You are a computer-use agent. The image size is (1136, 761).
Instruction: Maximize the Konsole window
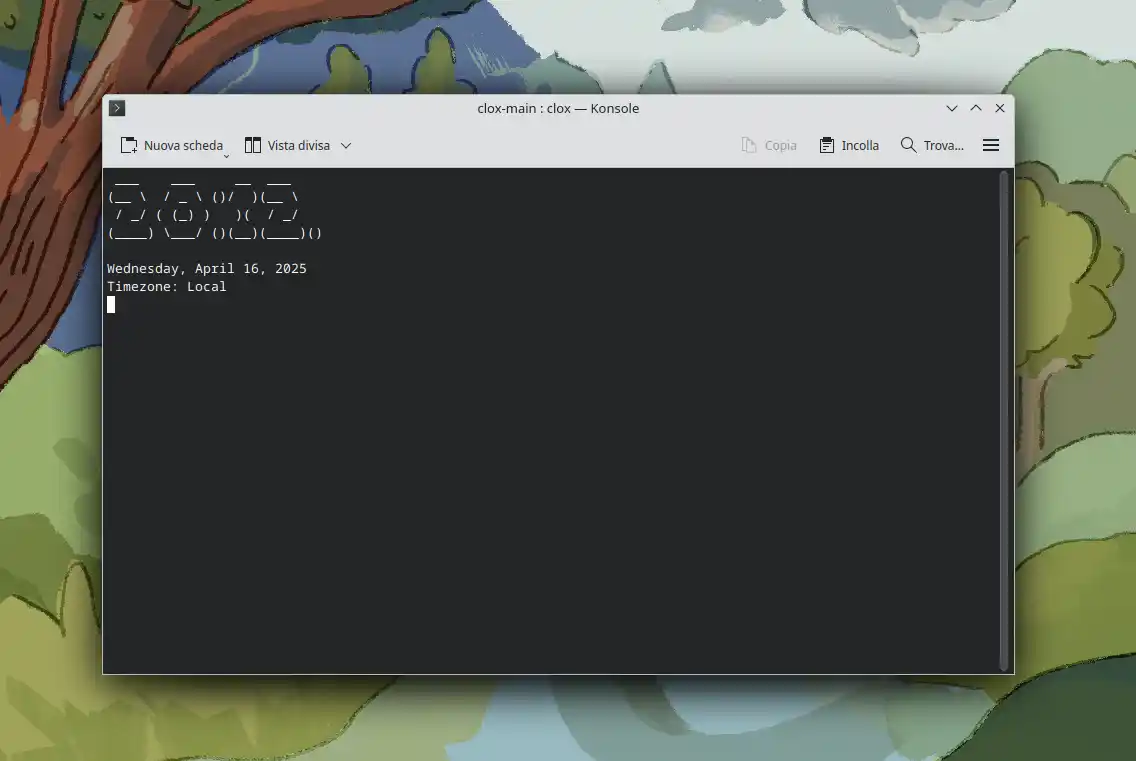[x=976, y=108]
